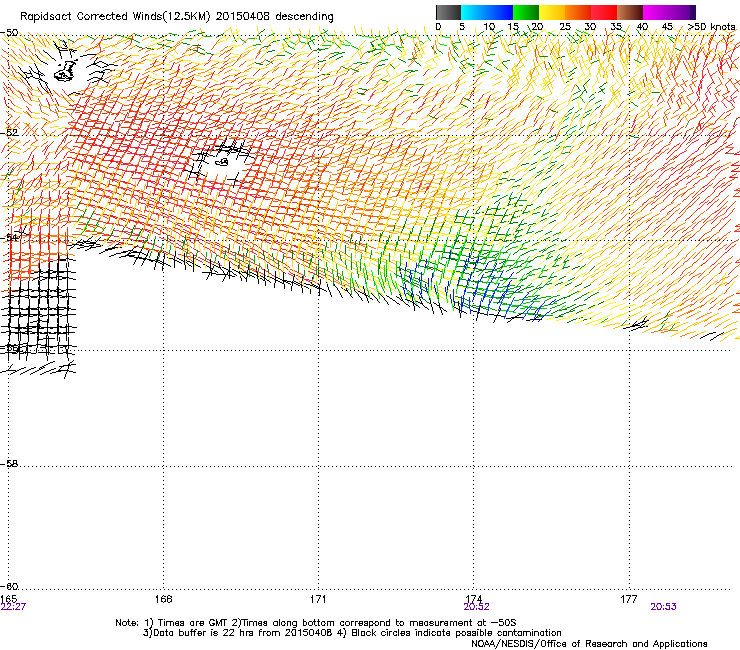
Task: Click the orange 25-30 knots legend color
Action: pyautogui.click(x=578, y=12)
